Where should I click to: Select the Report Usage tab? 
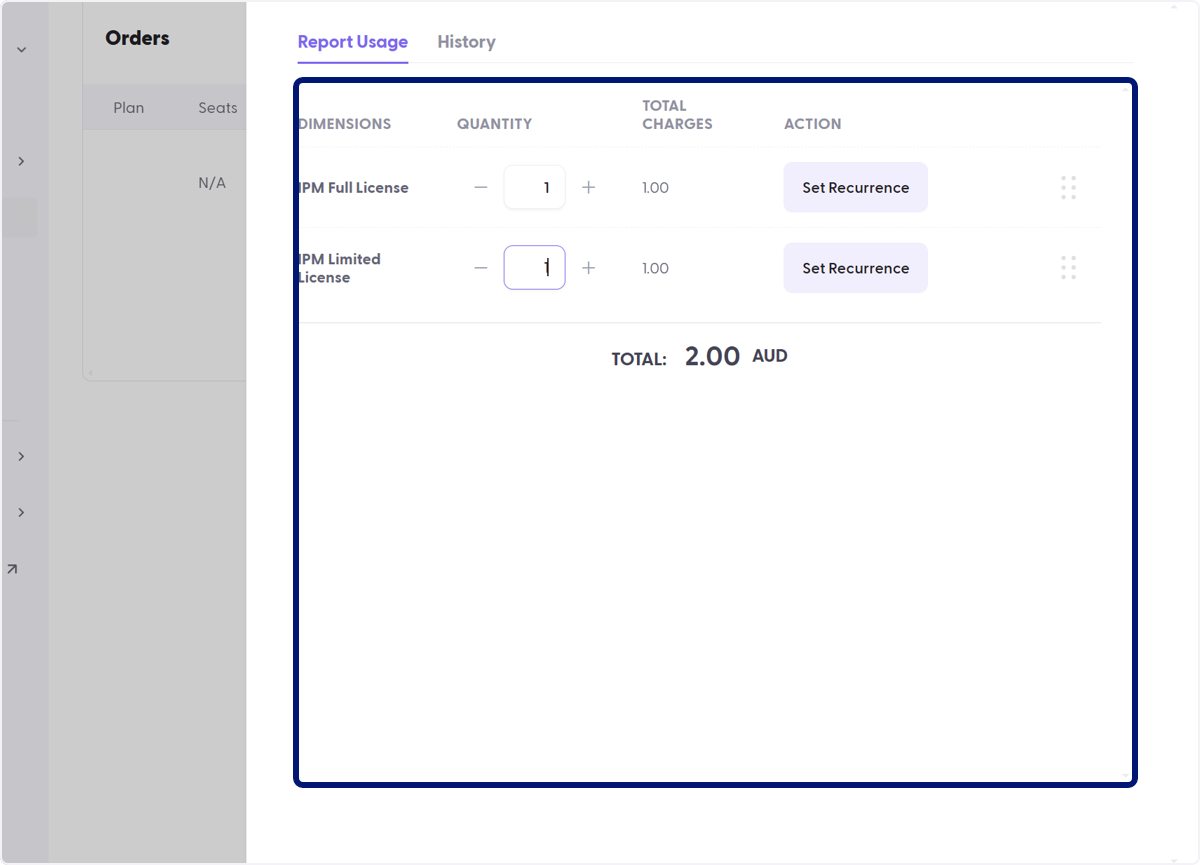[x=353, y=42]
